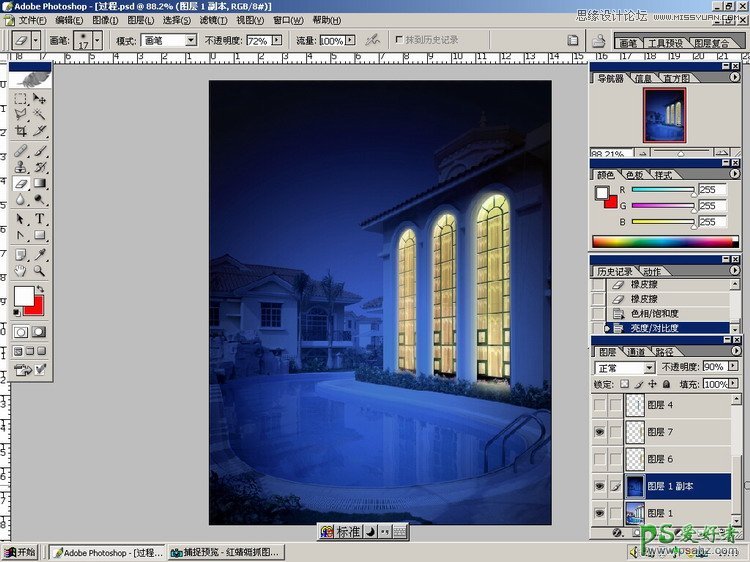Select the Move tool
Image resolution: width=750 pixels, height=562 pixels.
point(40,99)
